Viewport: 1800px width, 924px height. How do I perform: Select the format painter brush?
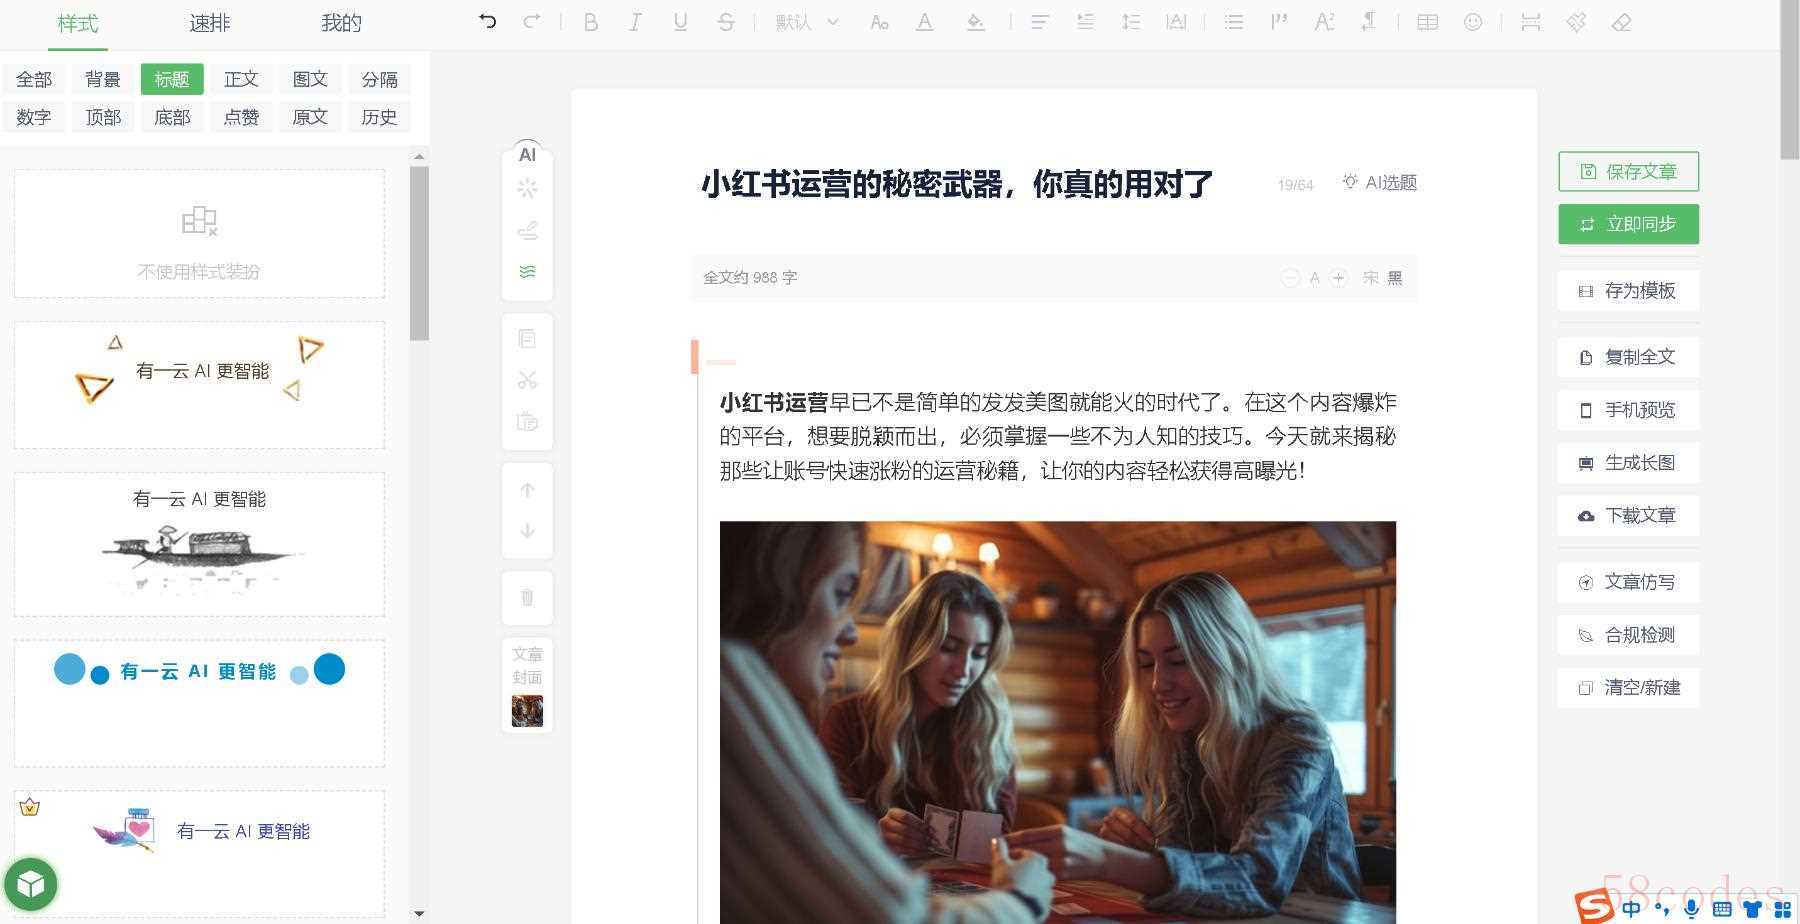[1576, 22]
